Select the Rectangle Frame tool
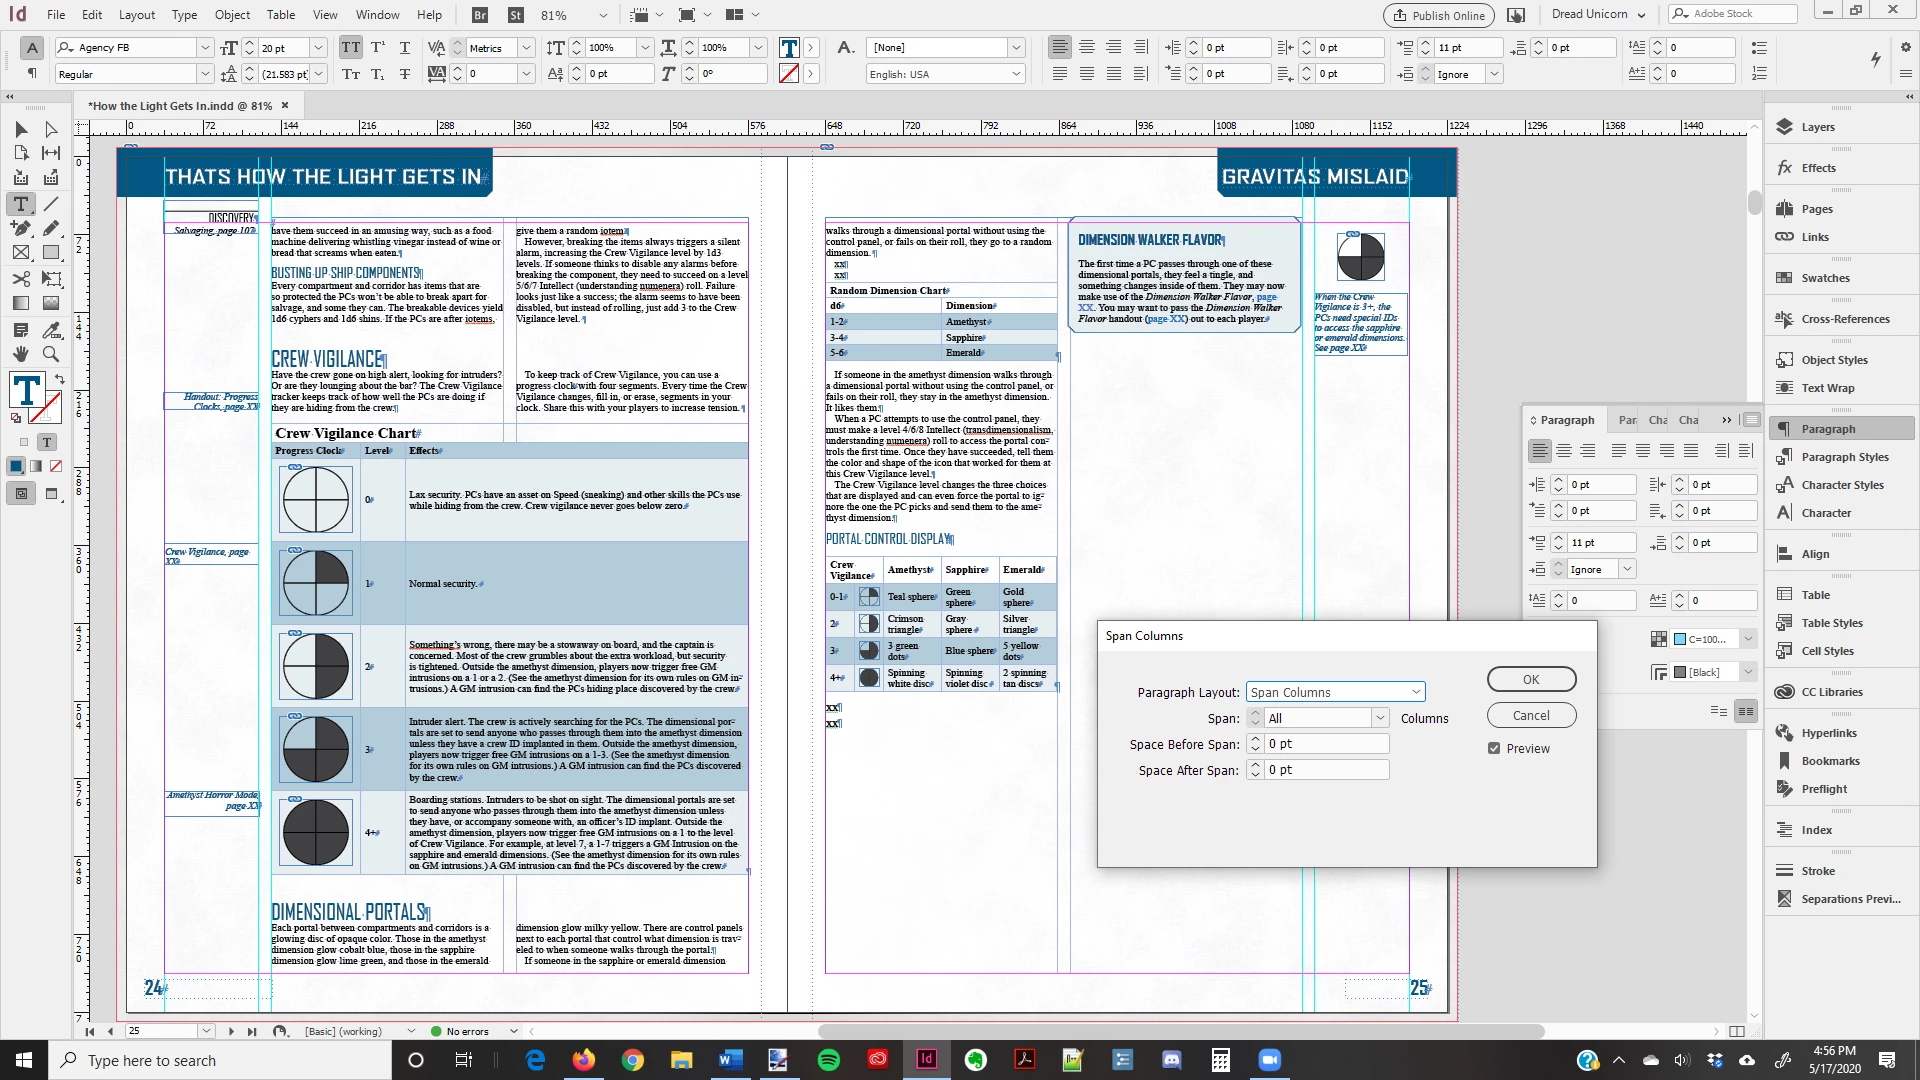Viewport: 1920px width, 1080px height. pos(21,253)
